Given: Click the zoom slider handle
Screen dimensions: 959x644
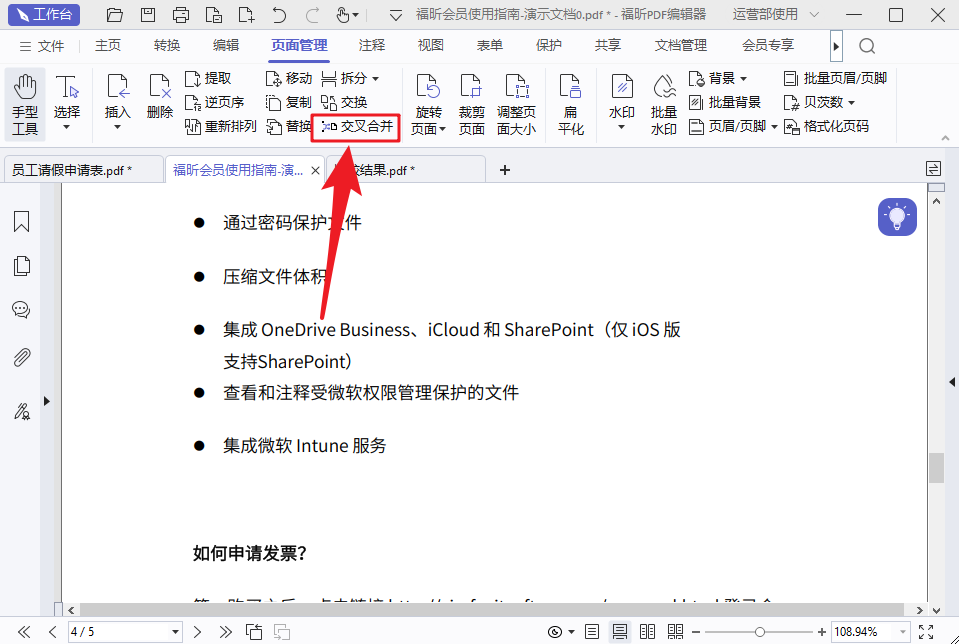Looking at the screenshot, I should [760, 632].
